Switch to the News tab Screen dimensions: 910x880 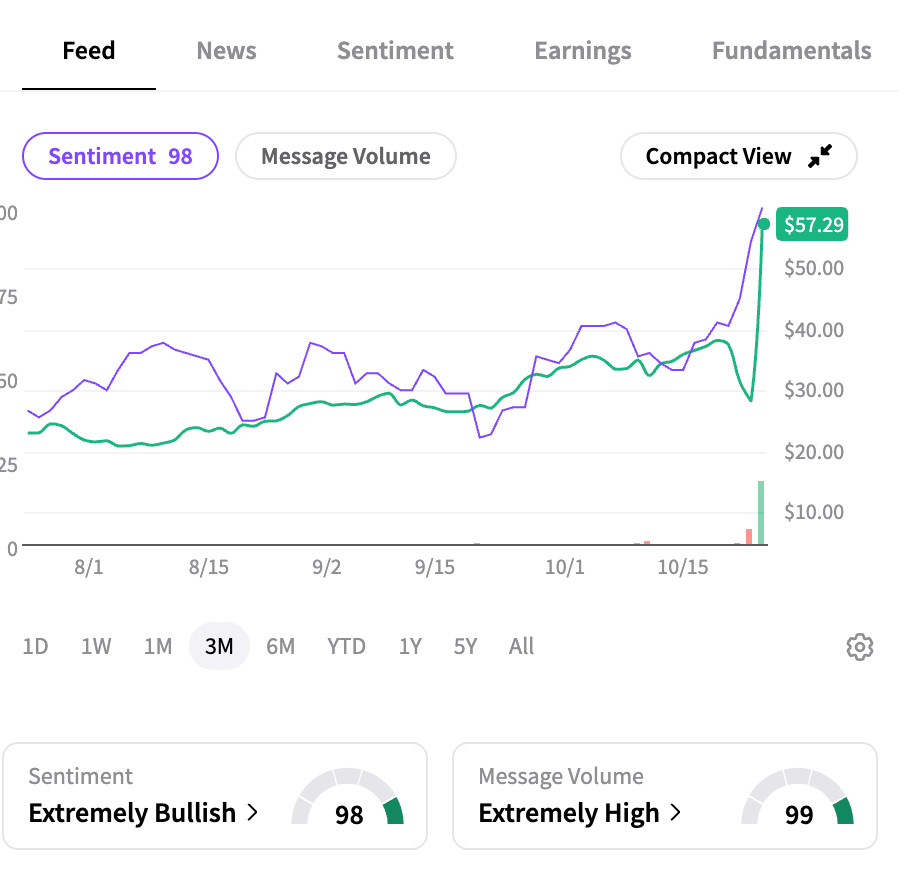226,51
